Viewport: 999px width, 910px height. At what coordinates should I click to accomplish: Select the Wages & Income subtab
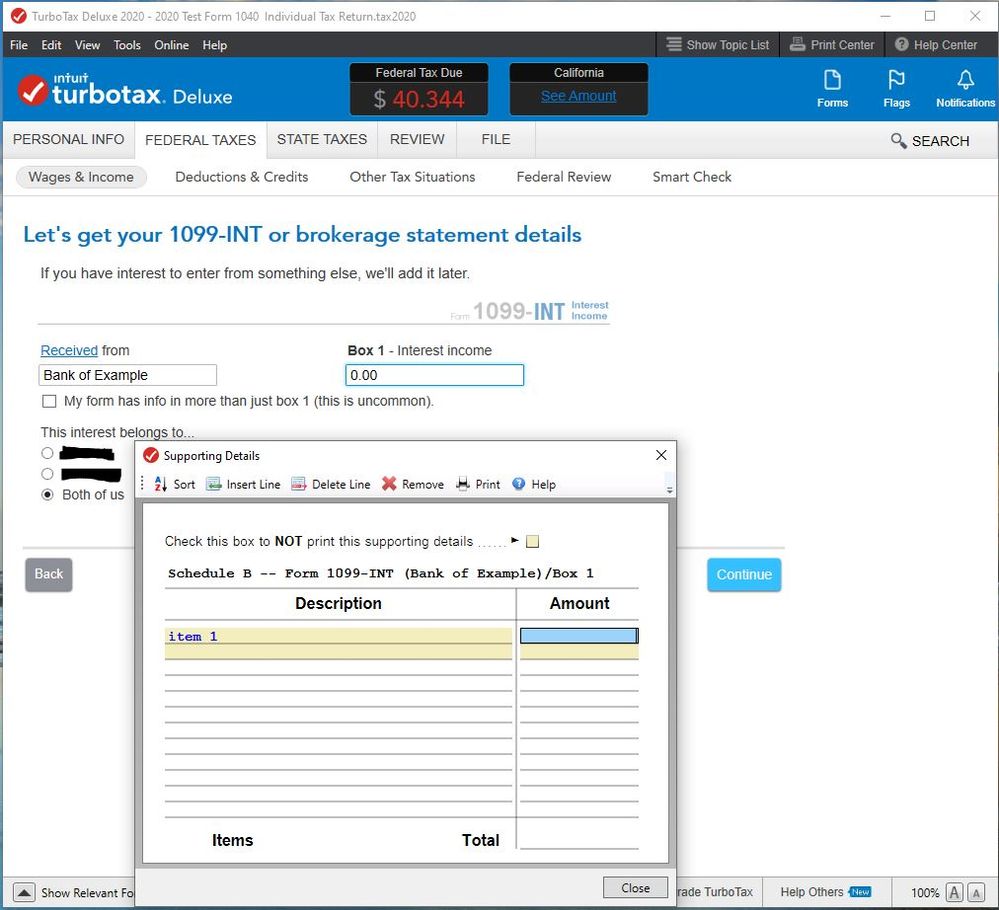point(81,177)
